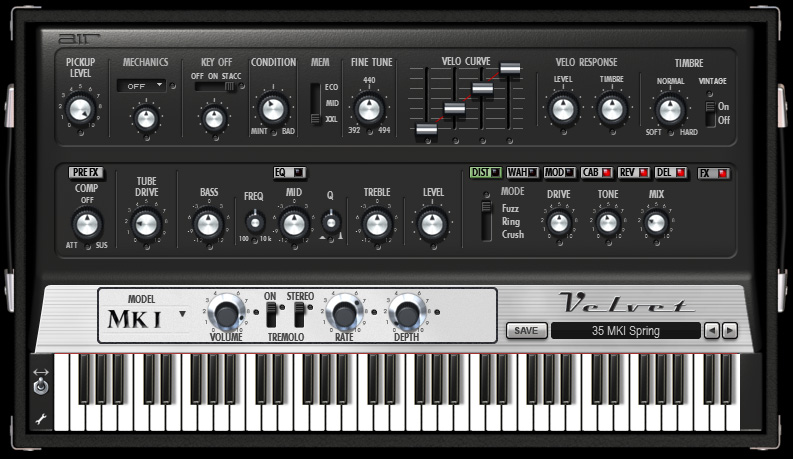Toggle the Tremolo ON switch
Viewport: 793px width, 459px height.
270,315
